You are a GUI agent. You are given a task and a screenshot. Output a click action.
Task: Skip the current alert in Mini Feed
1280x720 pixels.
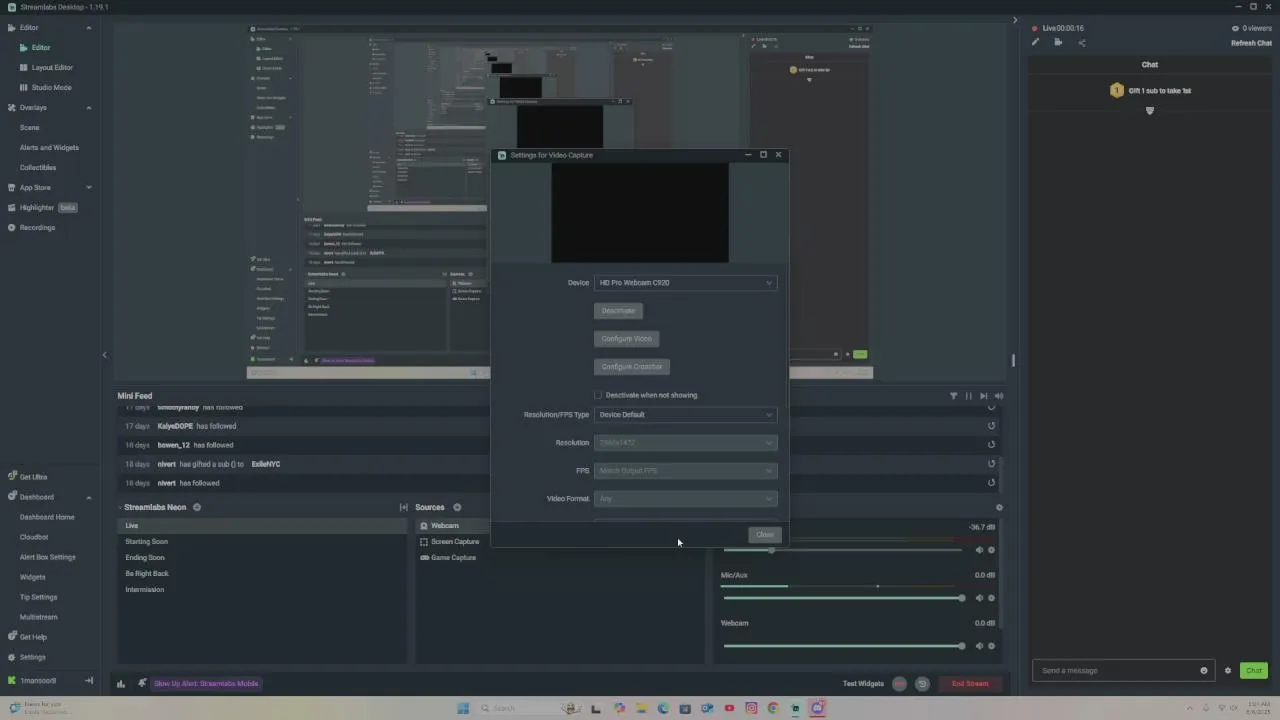pyautogui.click(x=984, y=396)
